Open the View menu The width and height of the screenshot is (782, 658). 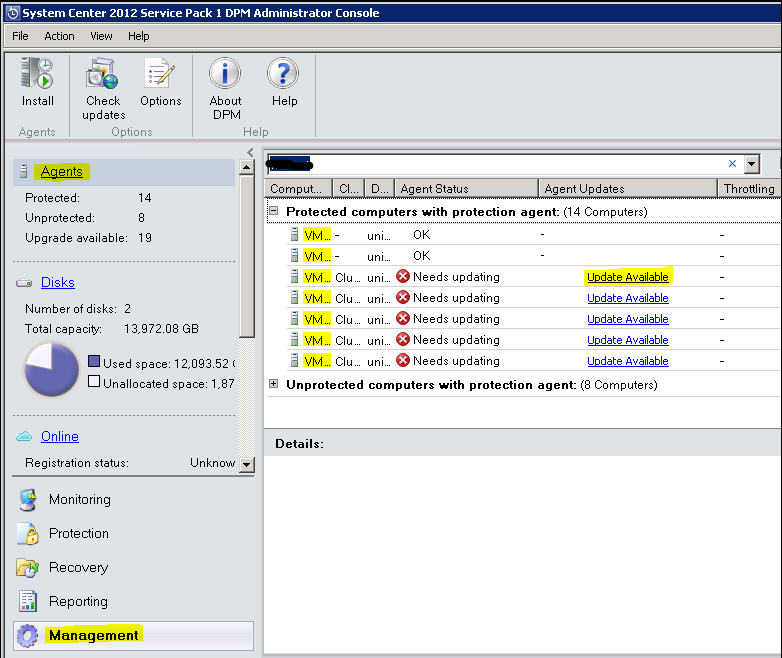click(101, 36)
